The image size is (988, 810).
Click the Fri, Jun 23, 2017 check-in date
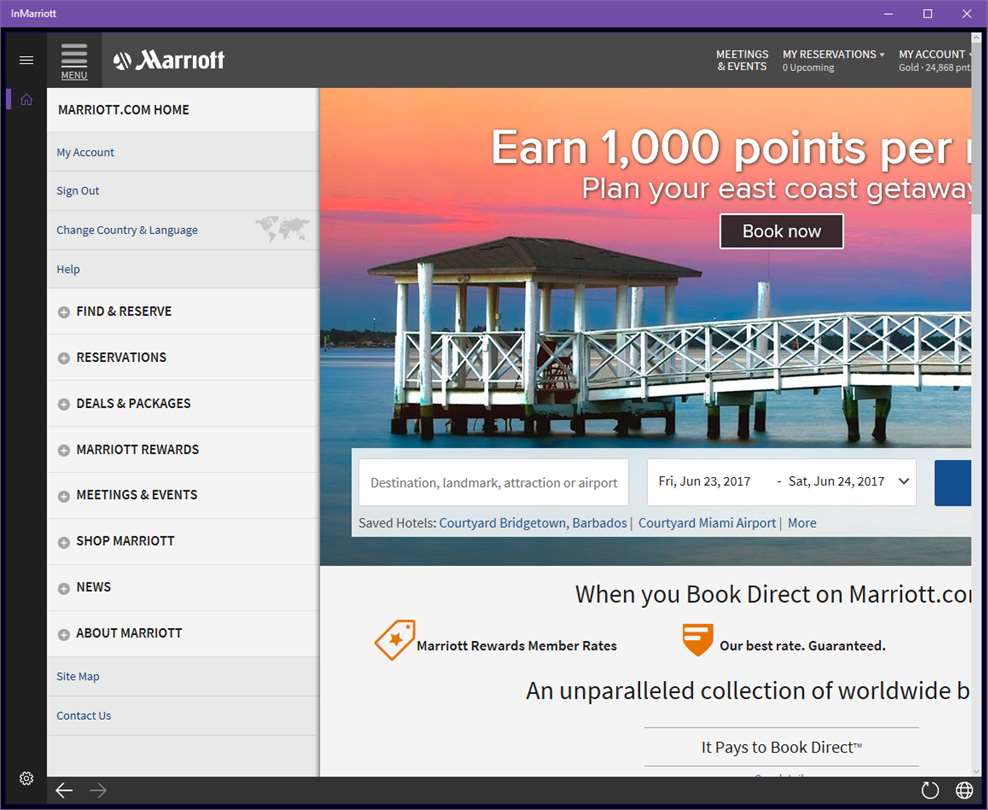(x=704, y=481)
